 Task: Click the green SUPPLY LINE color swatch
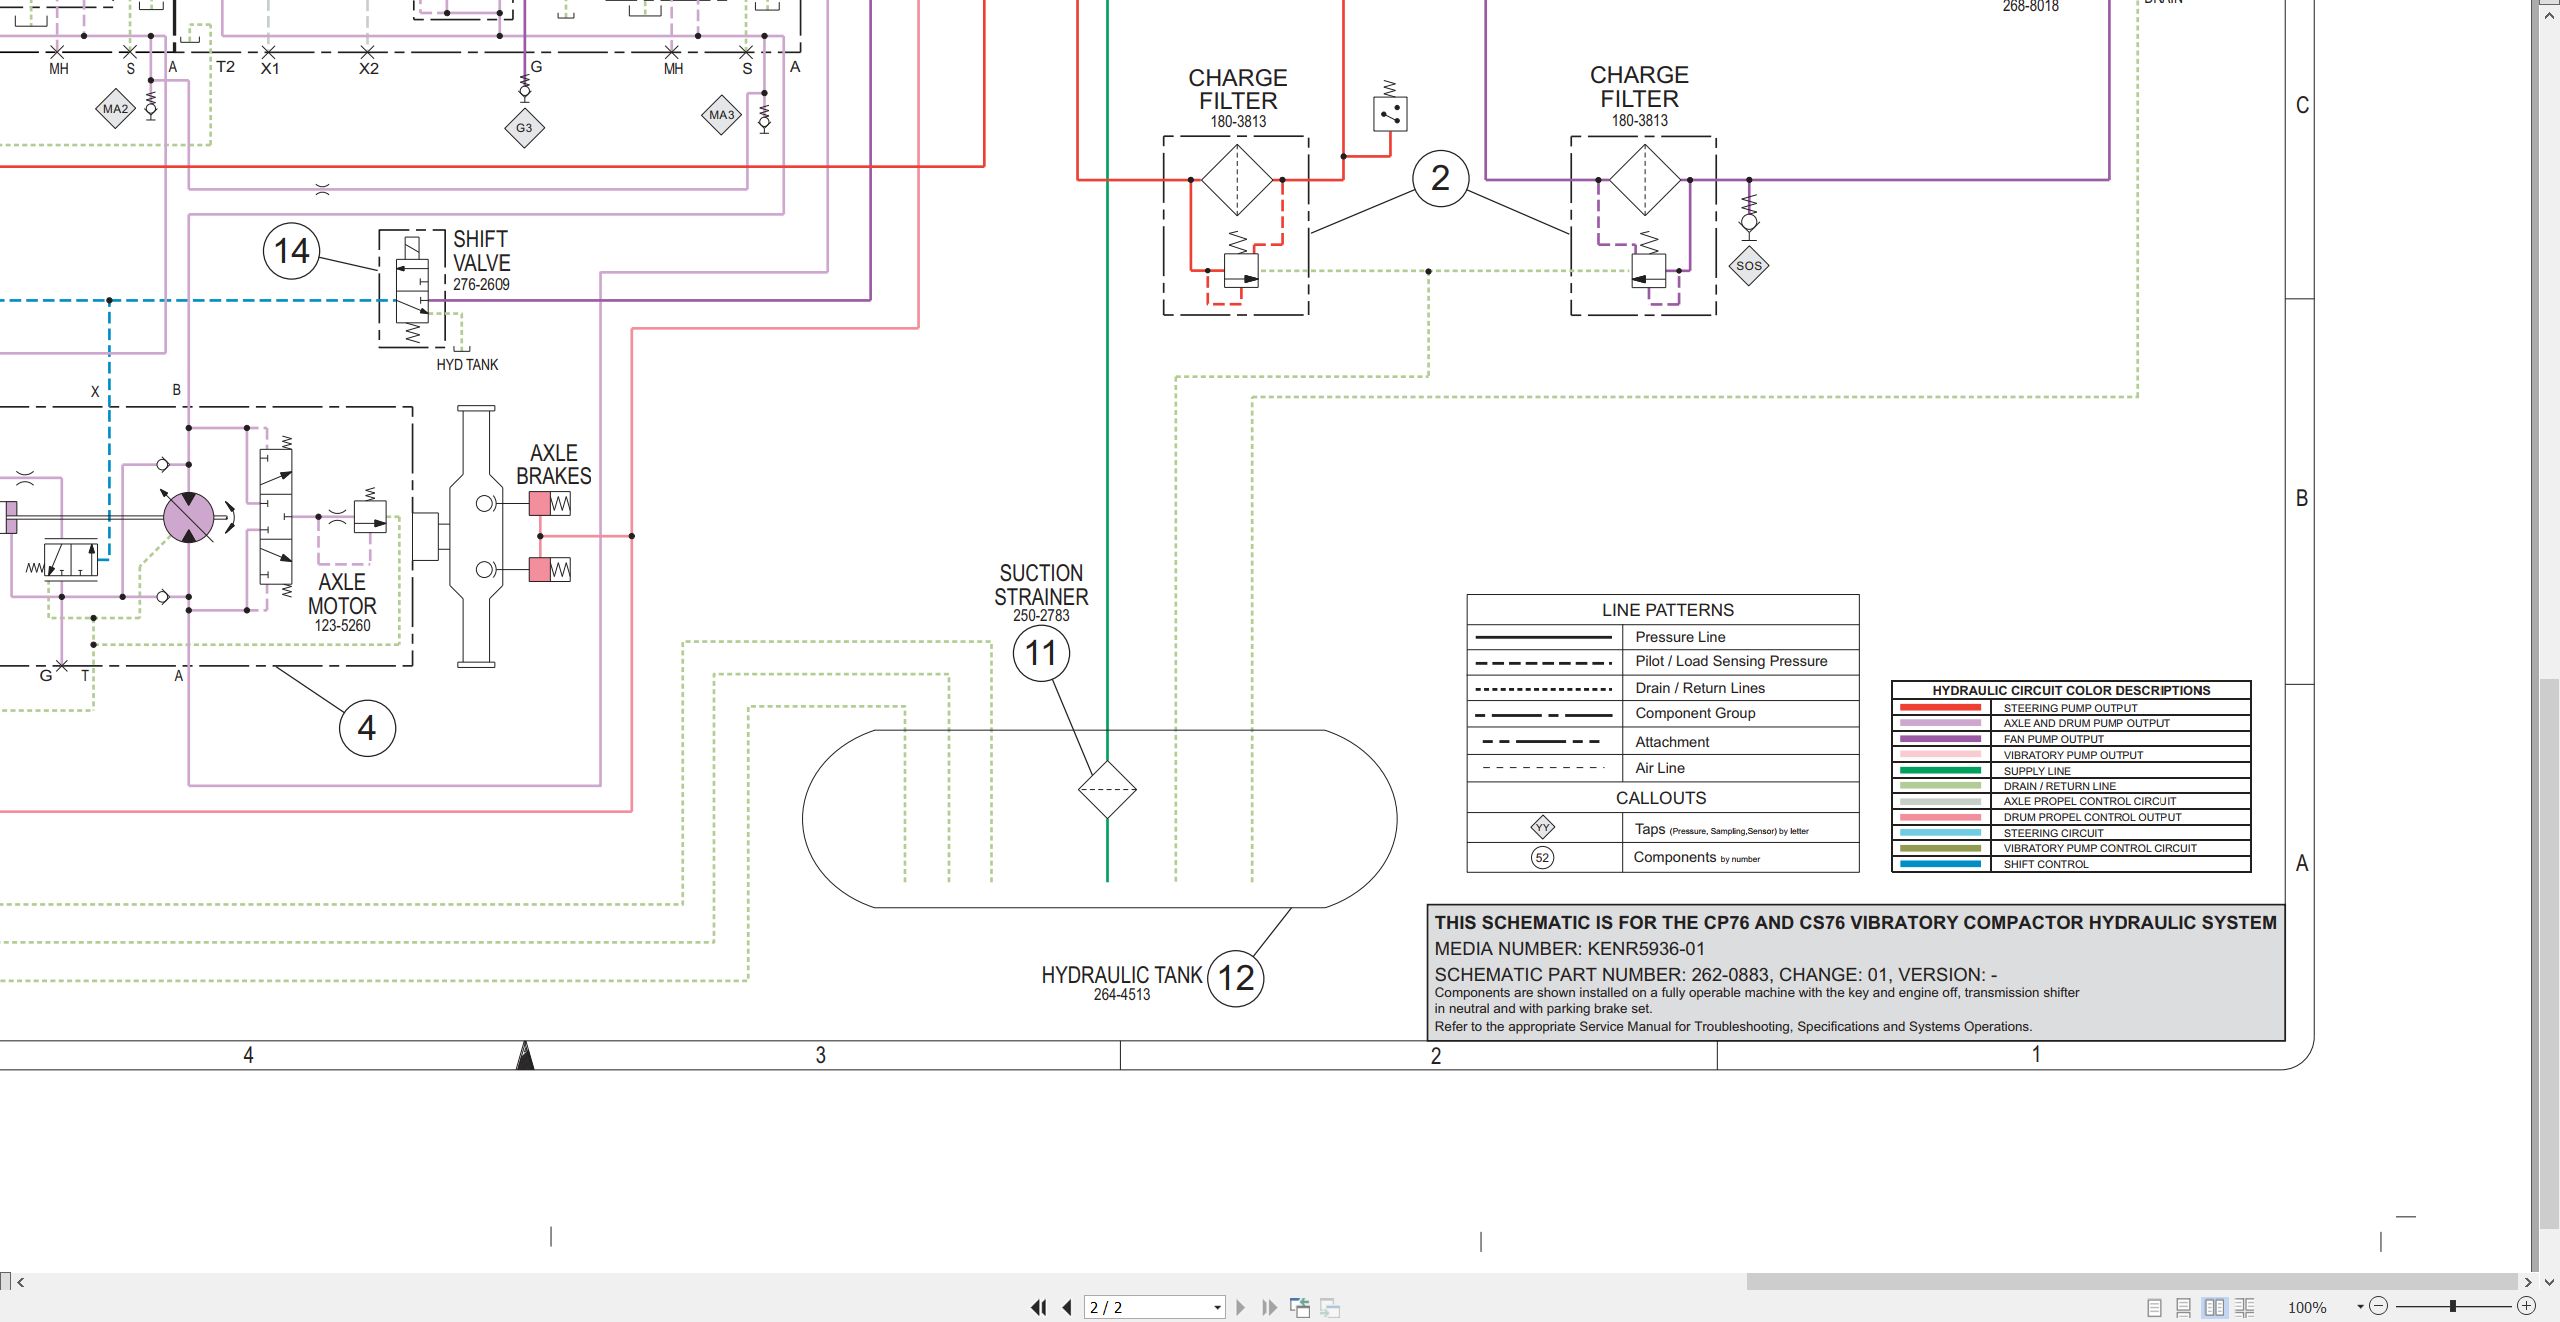pyautogui.click(x=1940, y=770)
